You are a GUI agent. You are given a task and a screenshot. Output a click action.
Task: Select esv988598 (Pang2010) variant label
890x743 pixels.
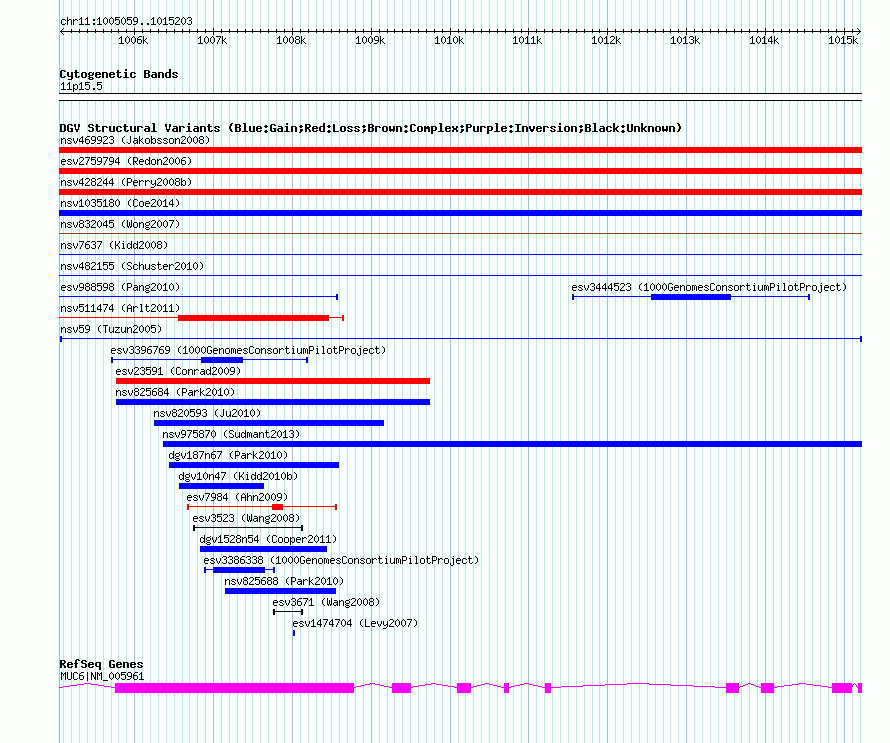[x=120, y=287]
